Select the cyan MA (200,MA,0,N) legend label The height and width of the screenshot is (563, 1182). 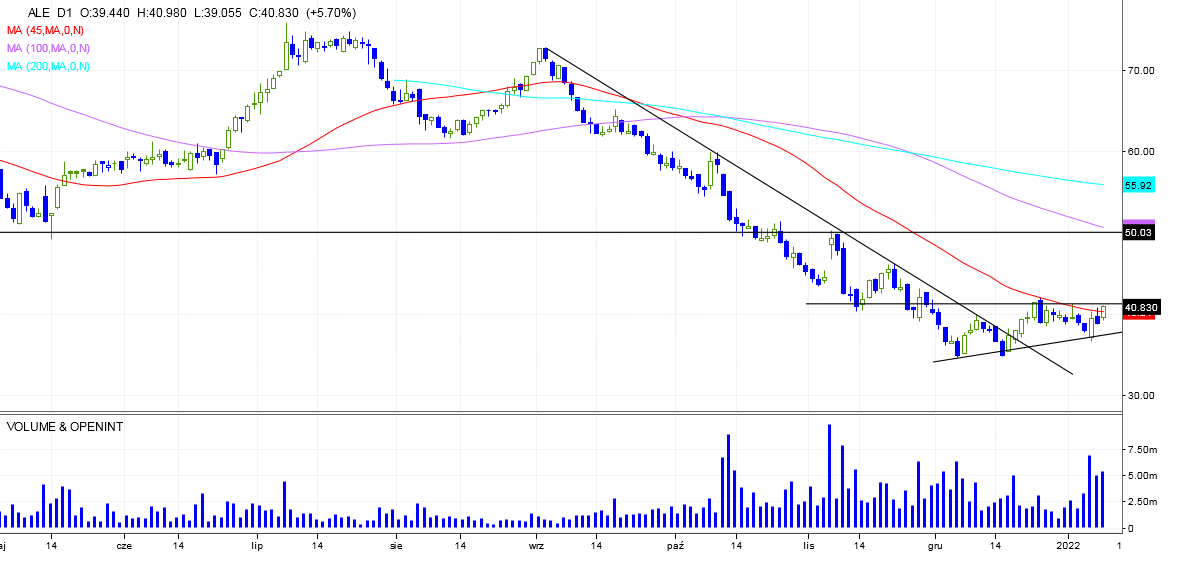[x=48, y=66]
